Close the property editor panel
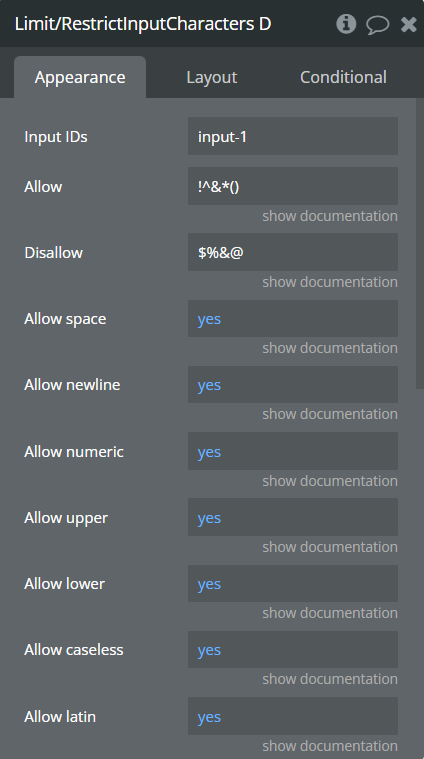 click(x=409, y=24)
